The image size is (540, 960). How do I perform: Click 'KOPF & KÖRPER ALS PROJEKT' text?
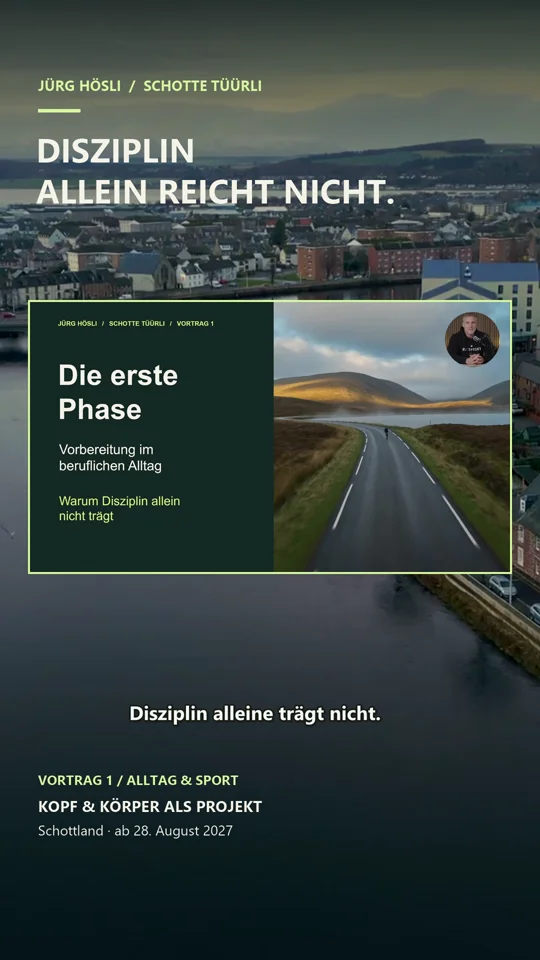(x=150, y=807)
